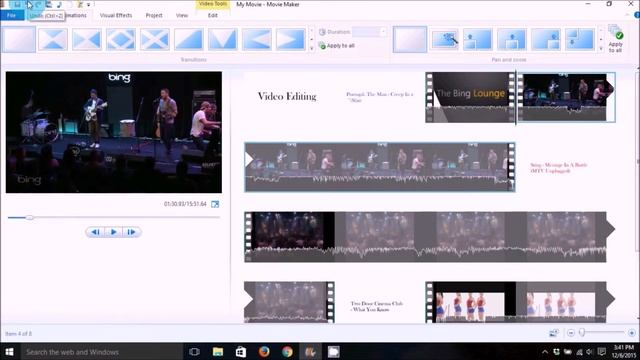The height and width of the screenshot is (360, 640).
Task: Play the movie preview
Action: coord(113,232)
